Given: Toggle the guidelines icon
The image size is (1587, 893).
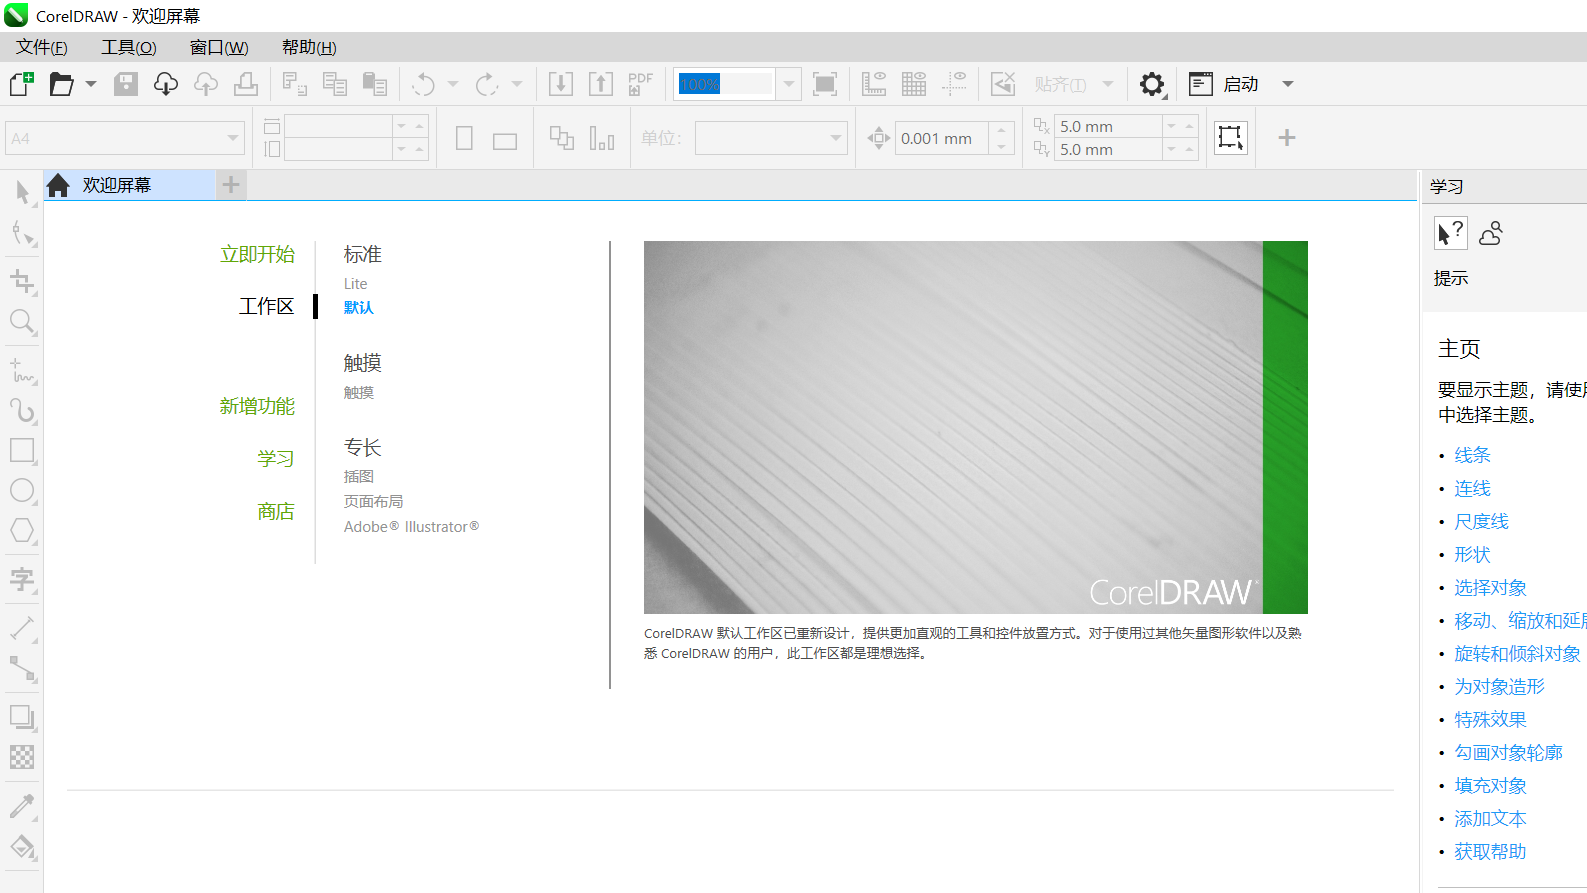Looking at the screenshot, I should point(954,84).
